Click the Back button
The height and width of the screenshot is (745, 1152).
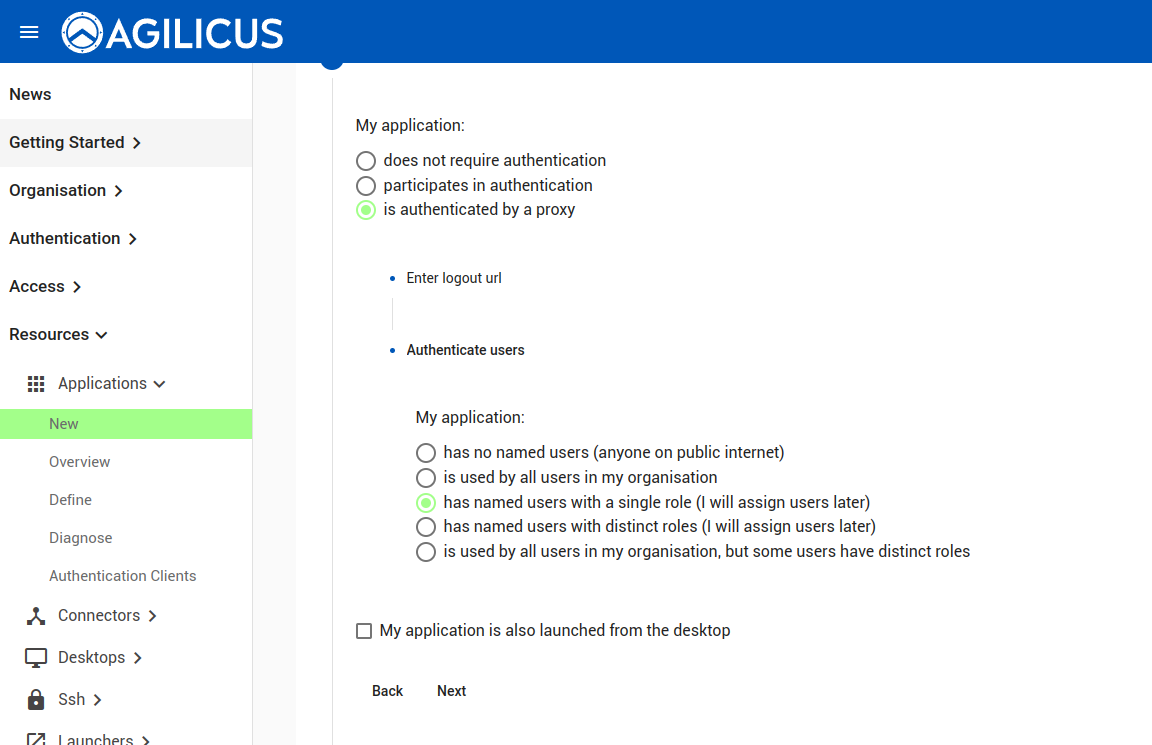click(387, 691)
